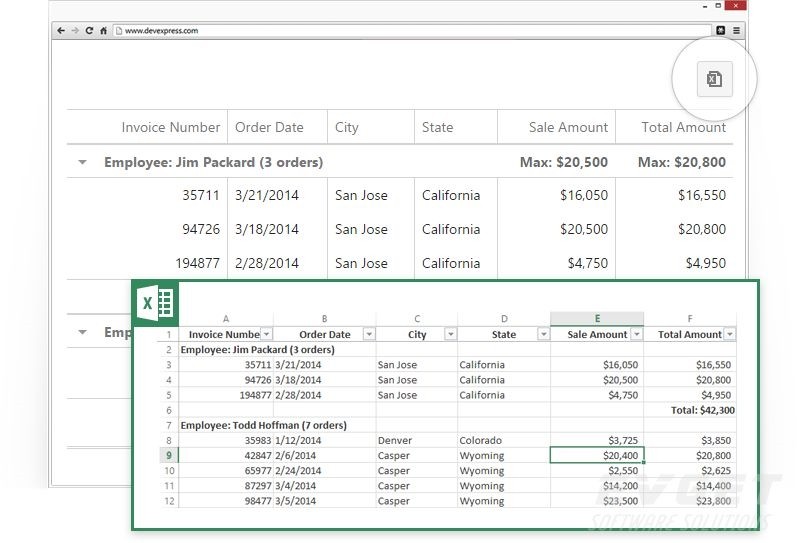Select Excel column A header
Screen dimensions: 797x543
click(226, 319)
